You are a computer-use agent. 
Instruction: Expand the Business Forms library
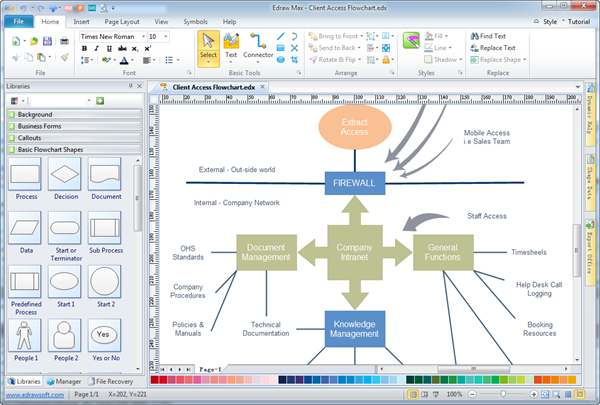pos(42,126)
